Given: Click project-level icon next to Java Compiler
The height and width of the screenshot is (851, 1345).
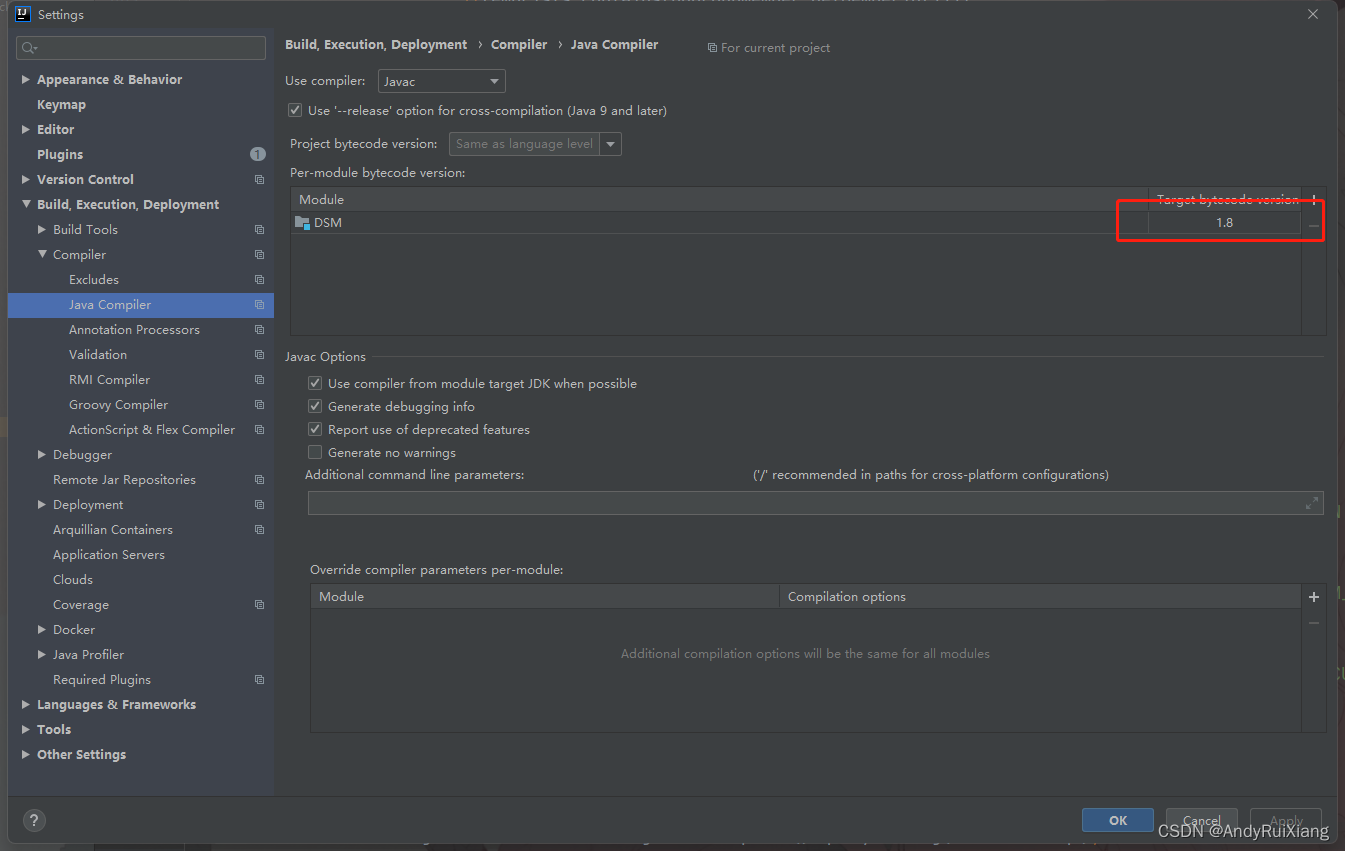Looking at the screenshot, I should (259, 305).
